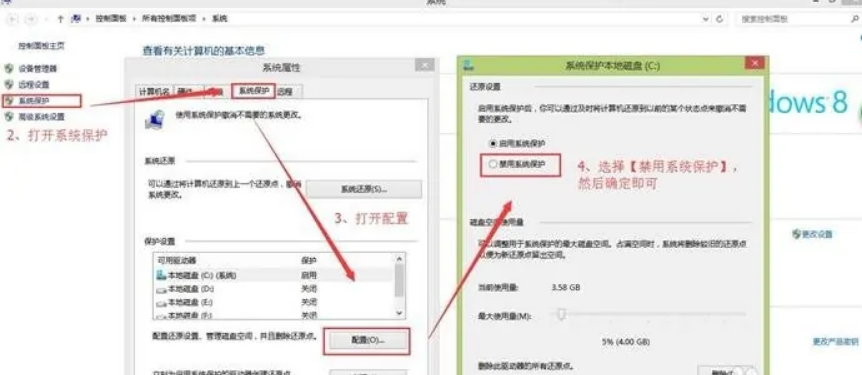Screen dimensions: 862x375
Task: Click 启用 status of drive C
Action: 308,274
